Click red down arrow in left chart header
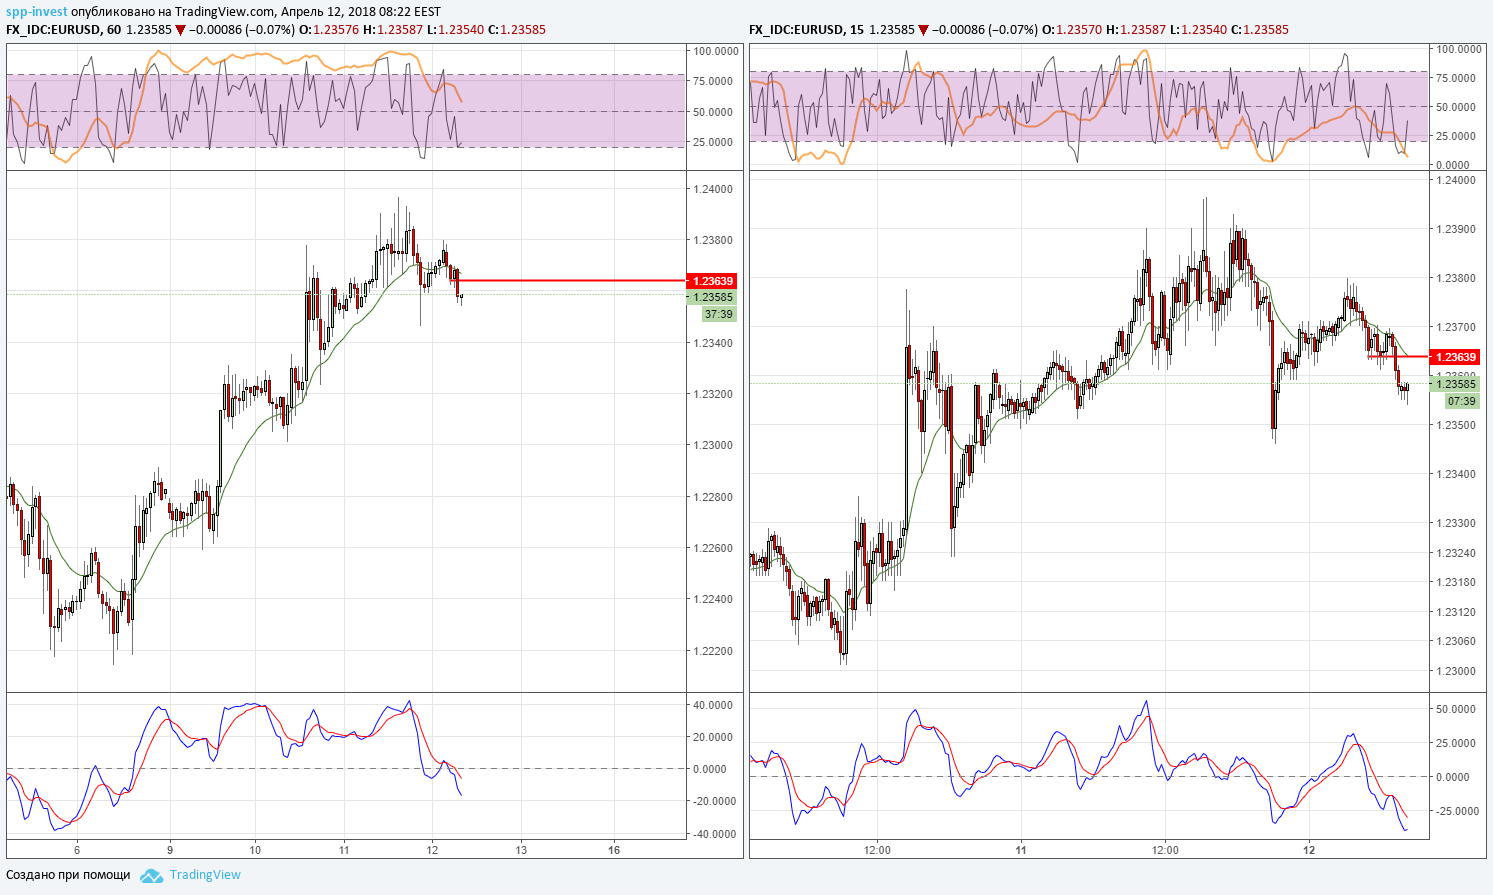Screen dimensions: 1493x895 coord(180,30)
